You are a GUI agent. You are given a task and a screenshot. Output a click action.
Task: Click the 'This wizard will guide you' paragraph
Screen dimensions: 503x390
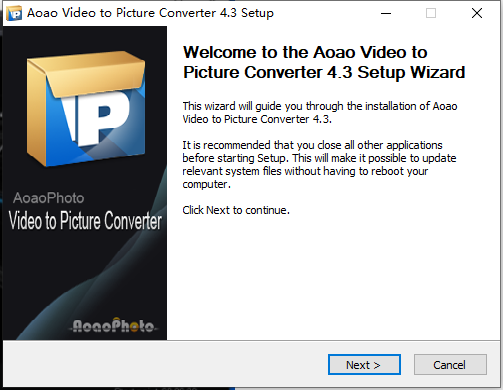(x=320, y=112)
